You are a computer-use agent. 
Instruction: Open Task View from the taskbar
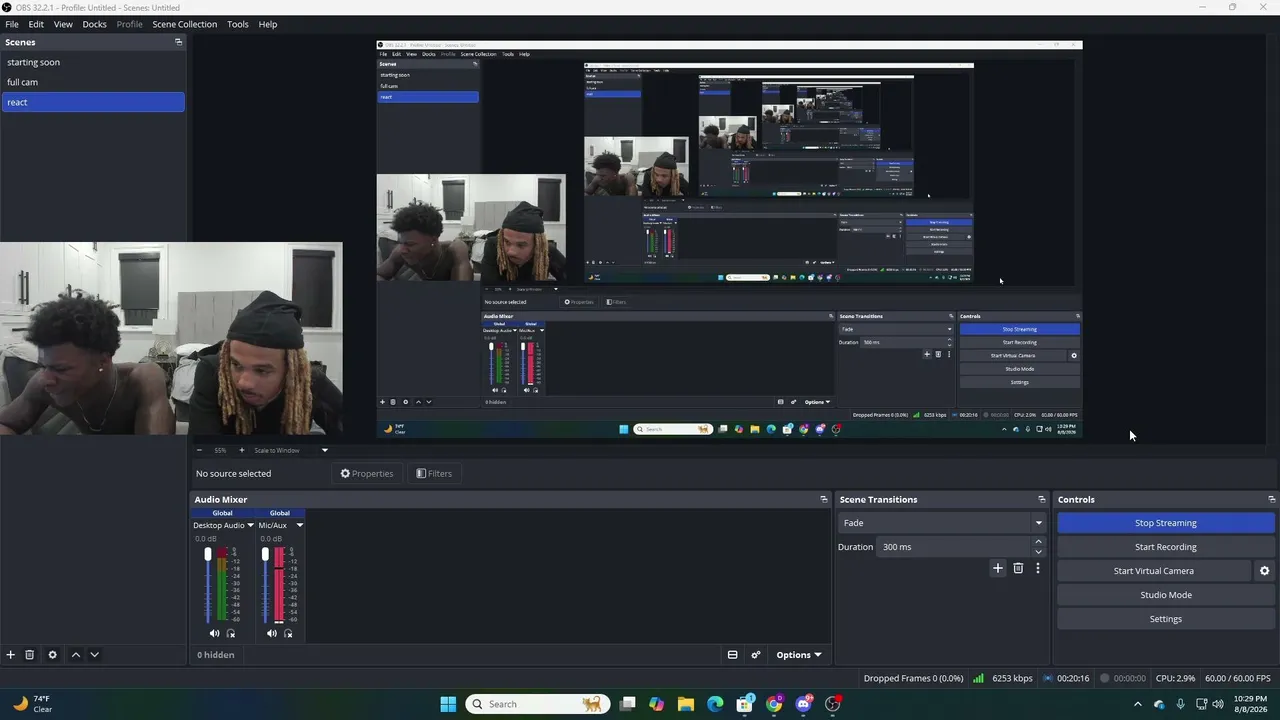click(x=627, y=704)
